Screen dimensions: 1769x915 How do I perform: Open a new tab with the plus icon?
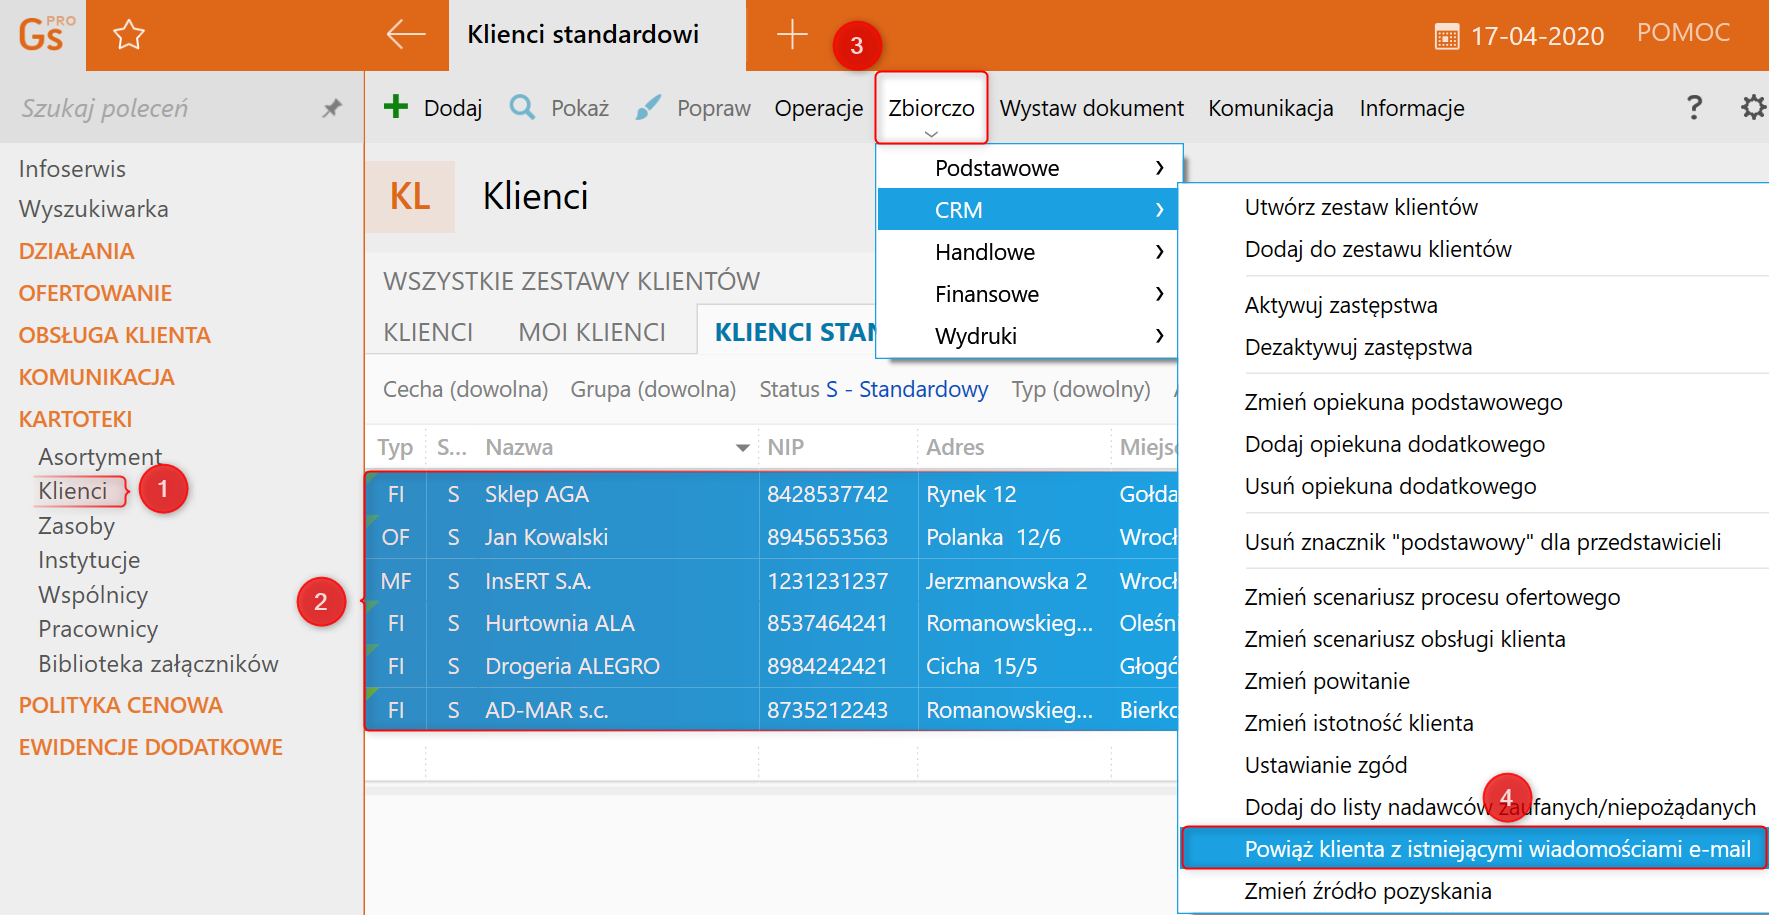tap(792, 34)
